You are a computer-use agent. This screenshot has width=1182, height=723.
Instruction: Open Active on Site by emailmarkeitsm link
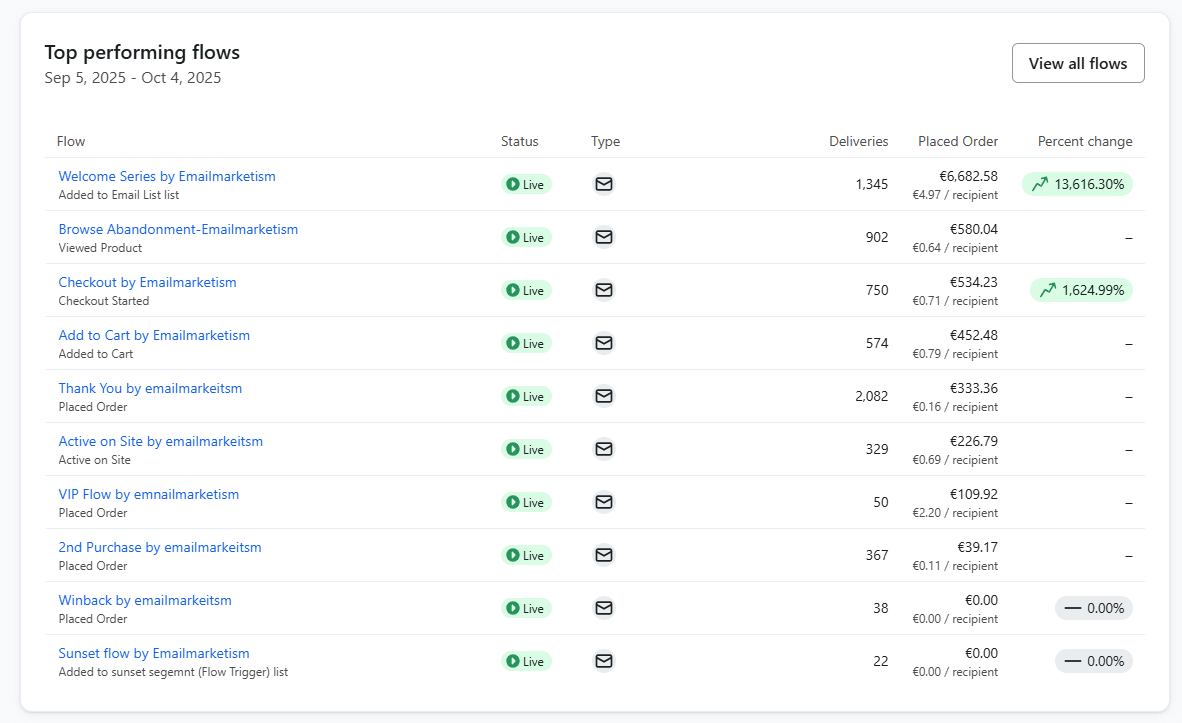(x=160, y=441)
